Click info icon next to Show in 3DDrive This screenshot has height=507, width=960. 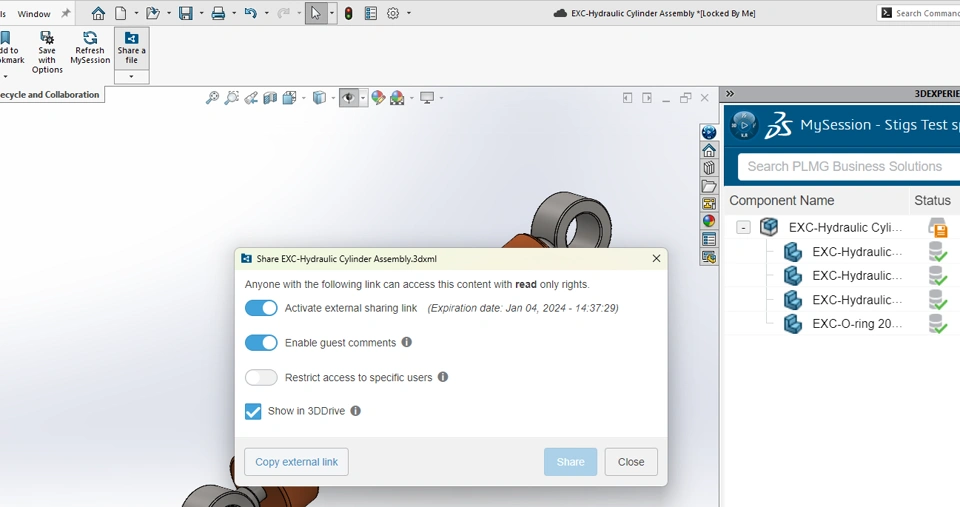pos(355,411)
